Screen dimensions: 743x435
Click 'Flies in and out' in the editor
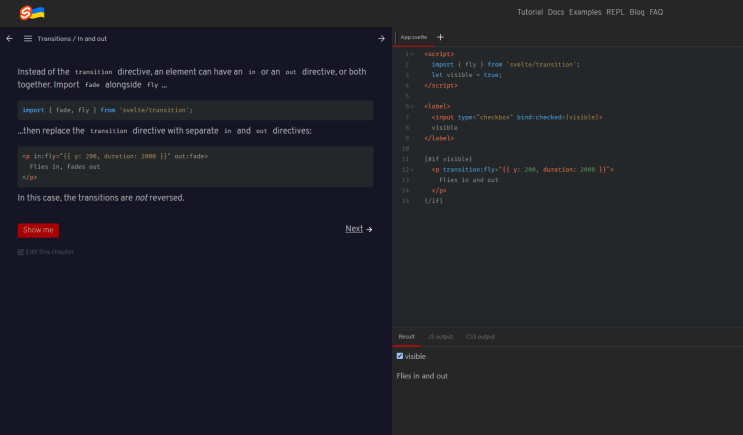click(x=468, y=180)
